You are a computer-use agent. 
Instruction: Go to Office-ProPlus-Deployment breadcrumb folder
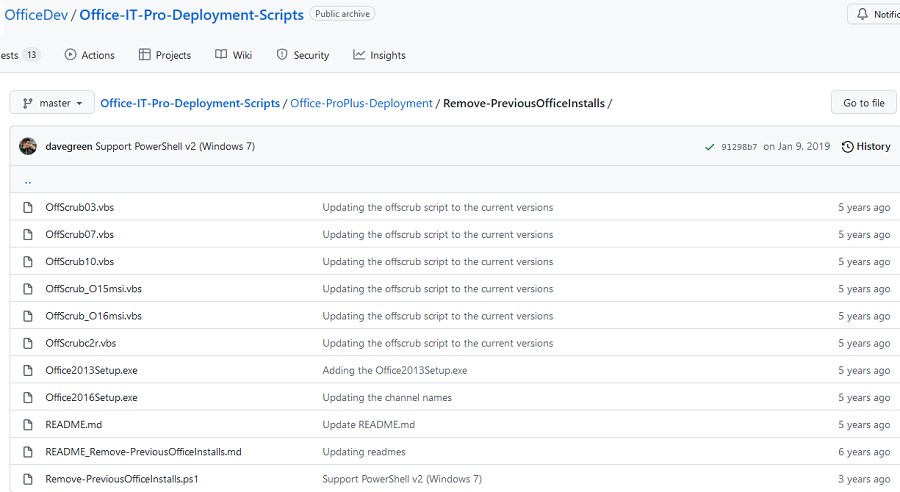tap(361, 103)
